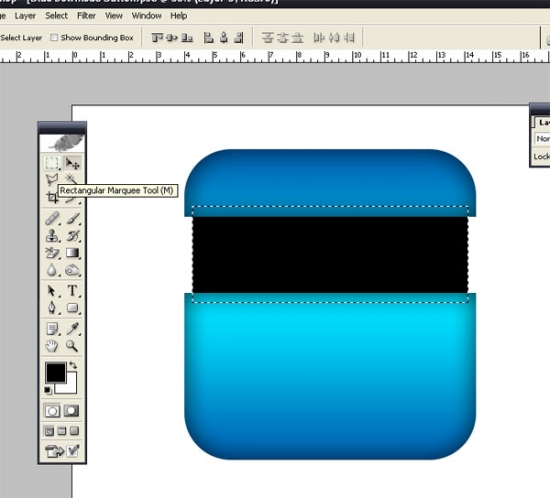The image size is (550, 498).
Task: Click inside the black selected rectangle
Action: tap(330, 255)
